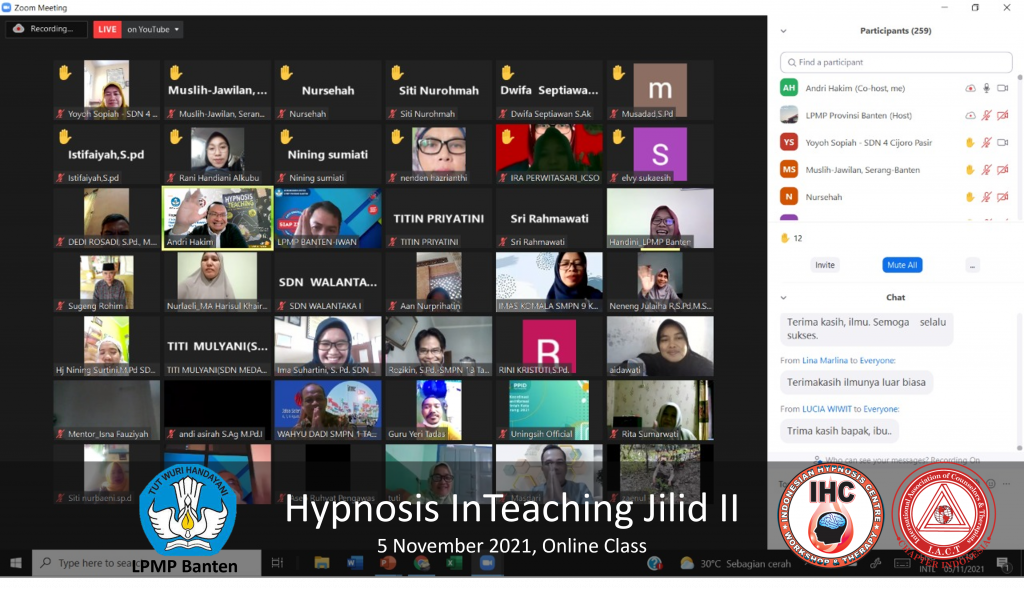Click the YS avatar for Yoyoh Sopiah

(789, 142)
